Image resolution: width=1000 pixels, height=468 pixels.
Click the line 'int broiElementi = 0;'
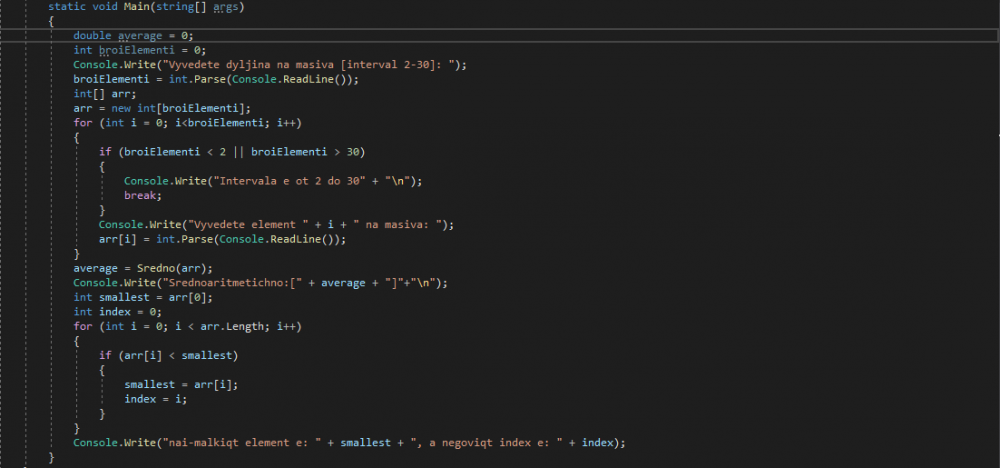(x=140, y=50)
